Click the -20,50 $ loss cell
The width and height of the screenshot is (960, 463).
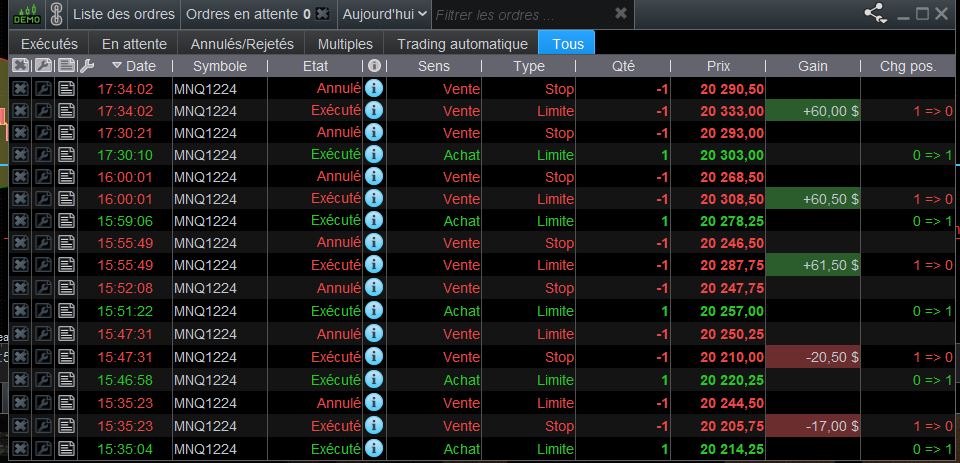pyautogui.click(x=813, y=356)
